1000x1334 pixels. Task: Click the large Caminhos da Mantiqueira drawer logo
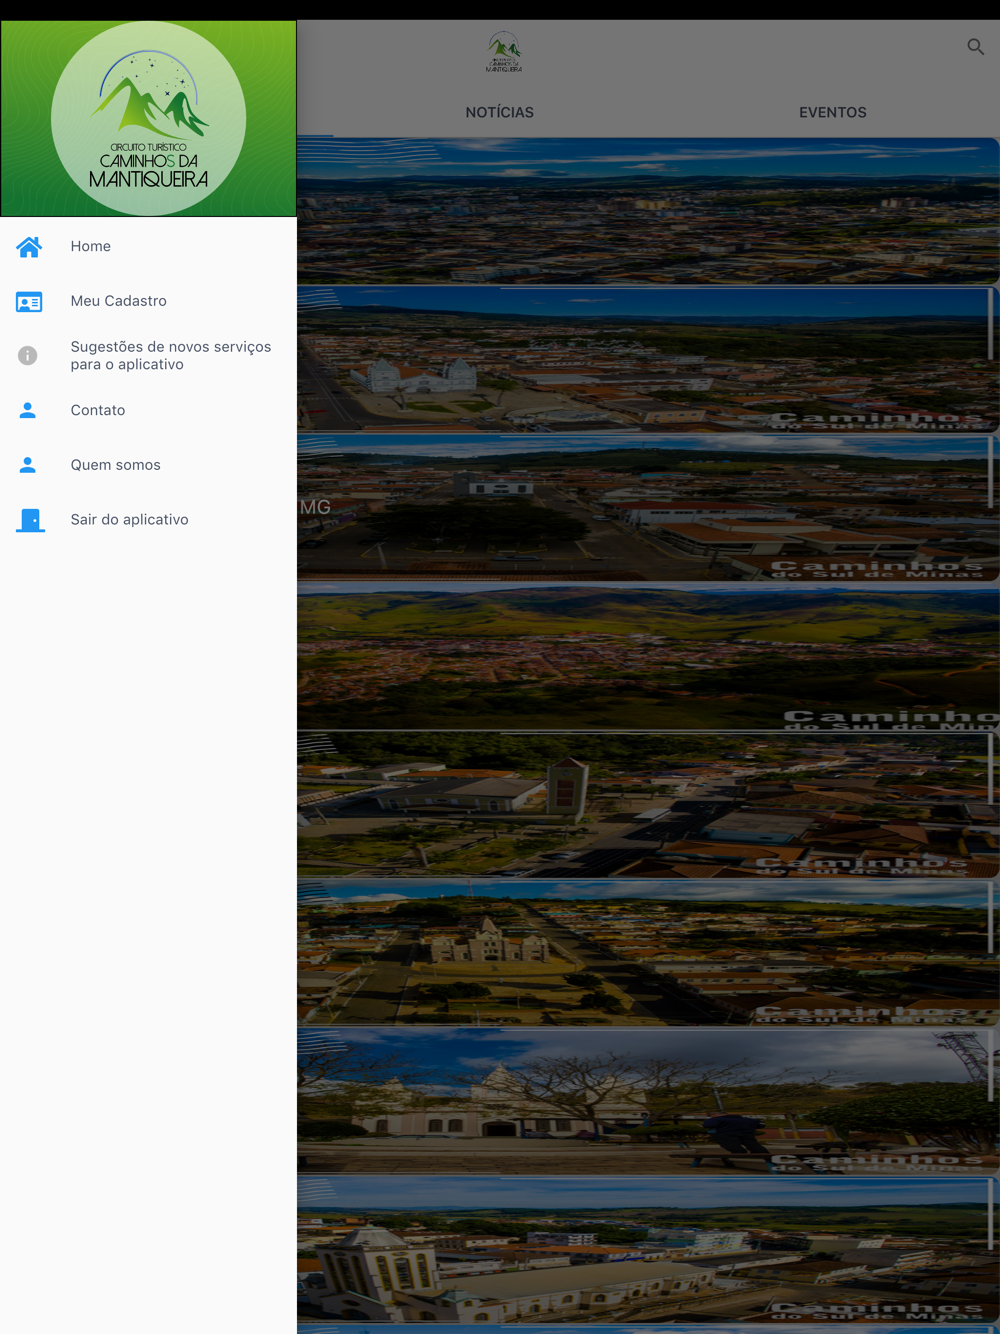point(148,118)
